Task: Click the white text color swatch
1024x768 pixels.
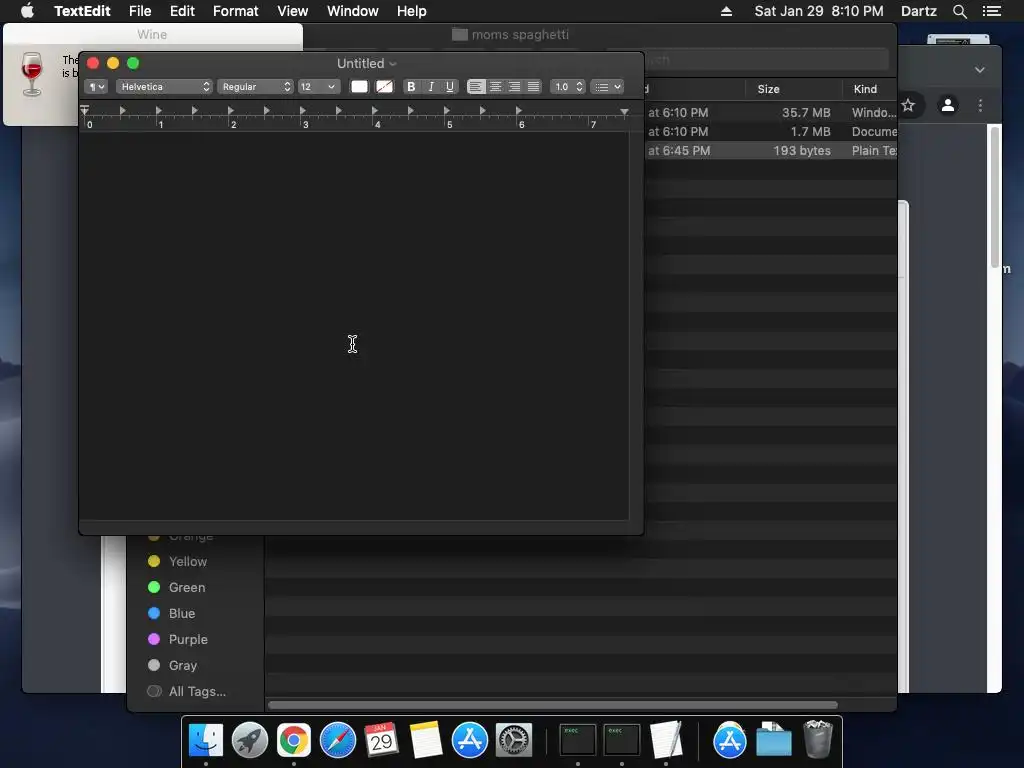Action: point(359,87)
